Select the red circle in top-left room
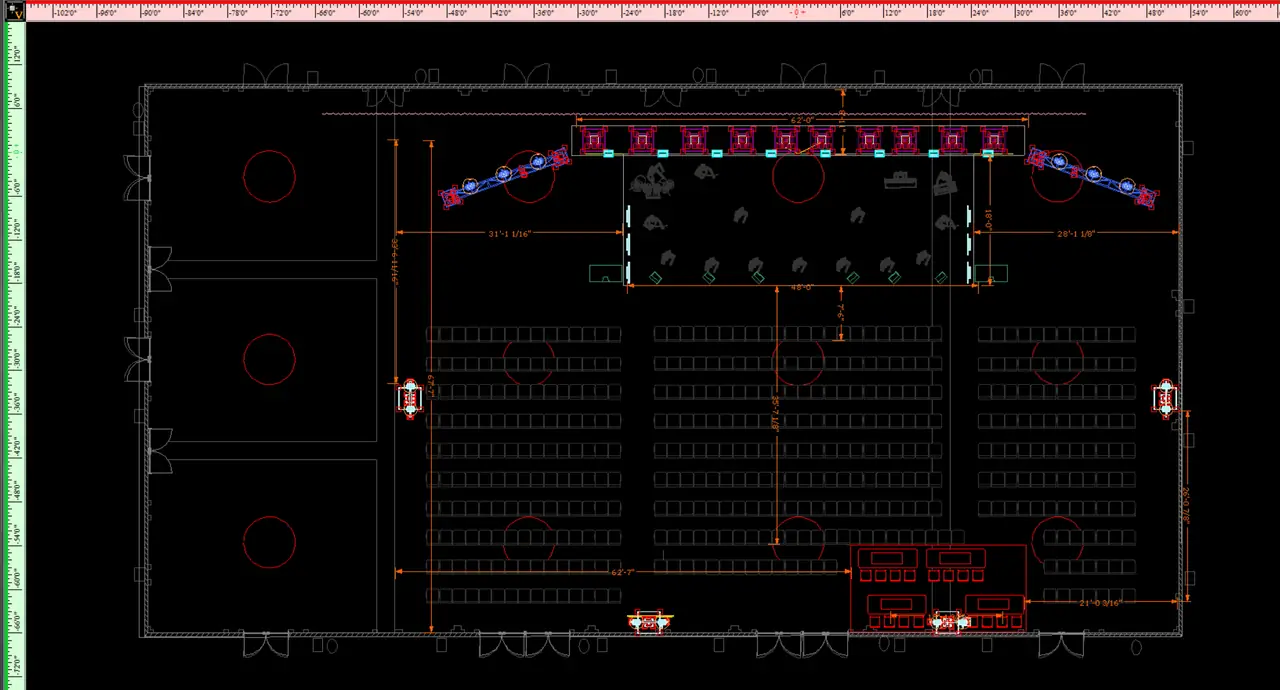 click(269, 177)
